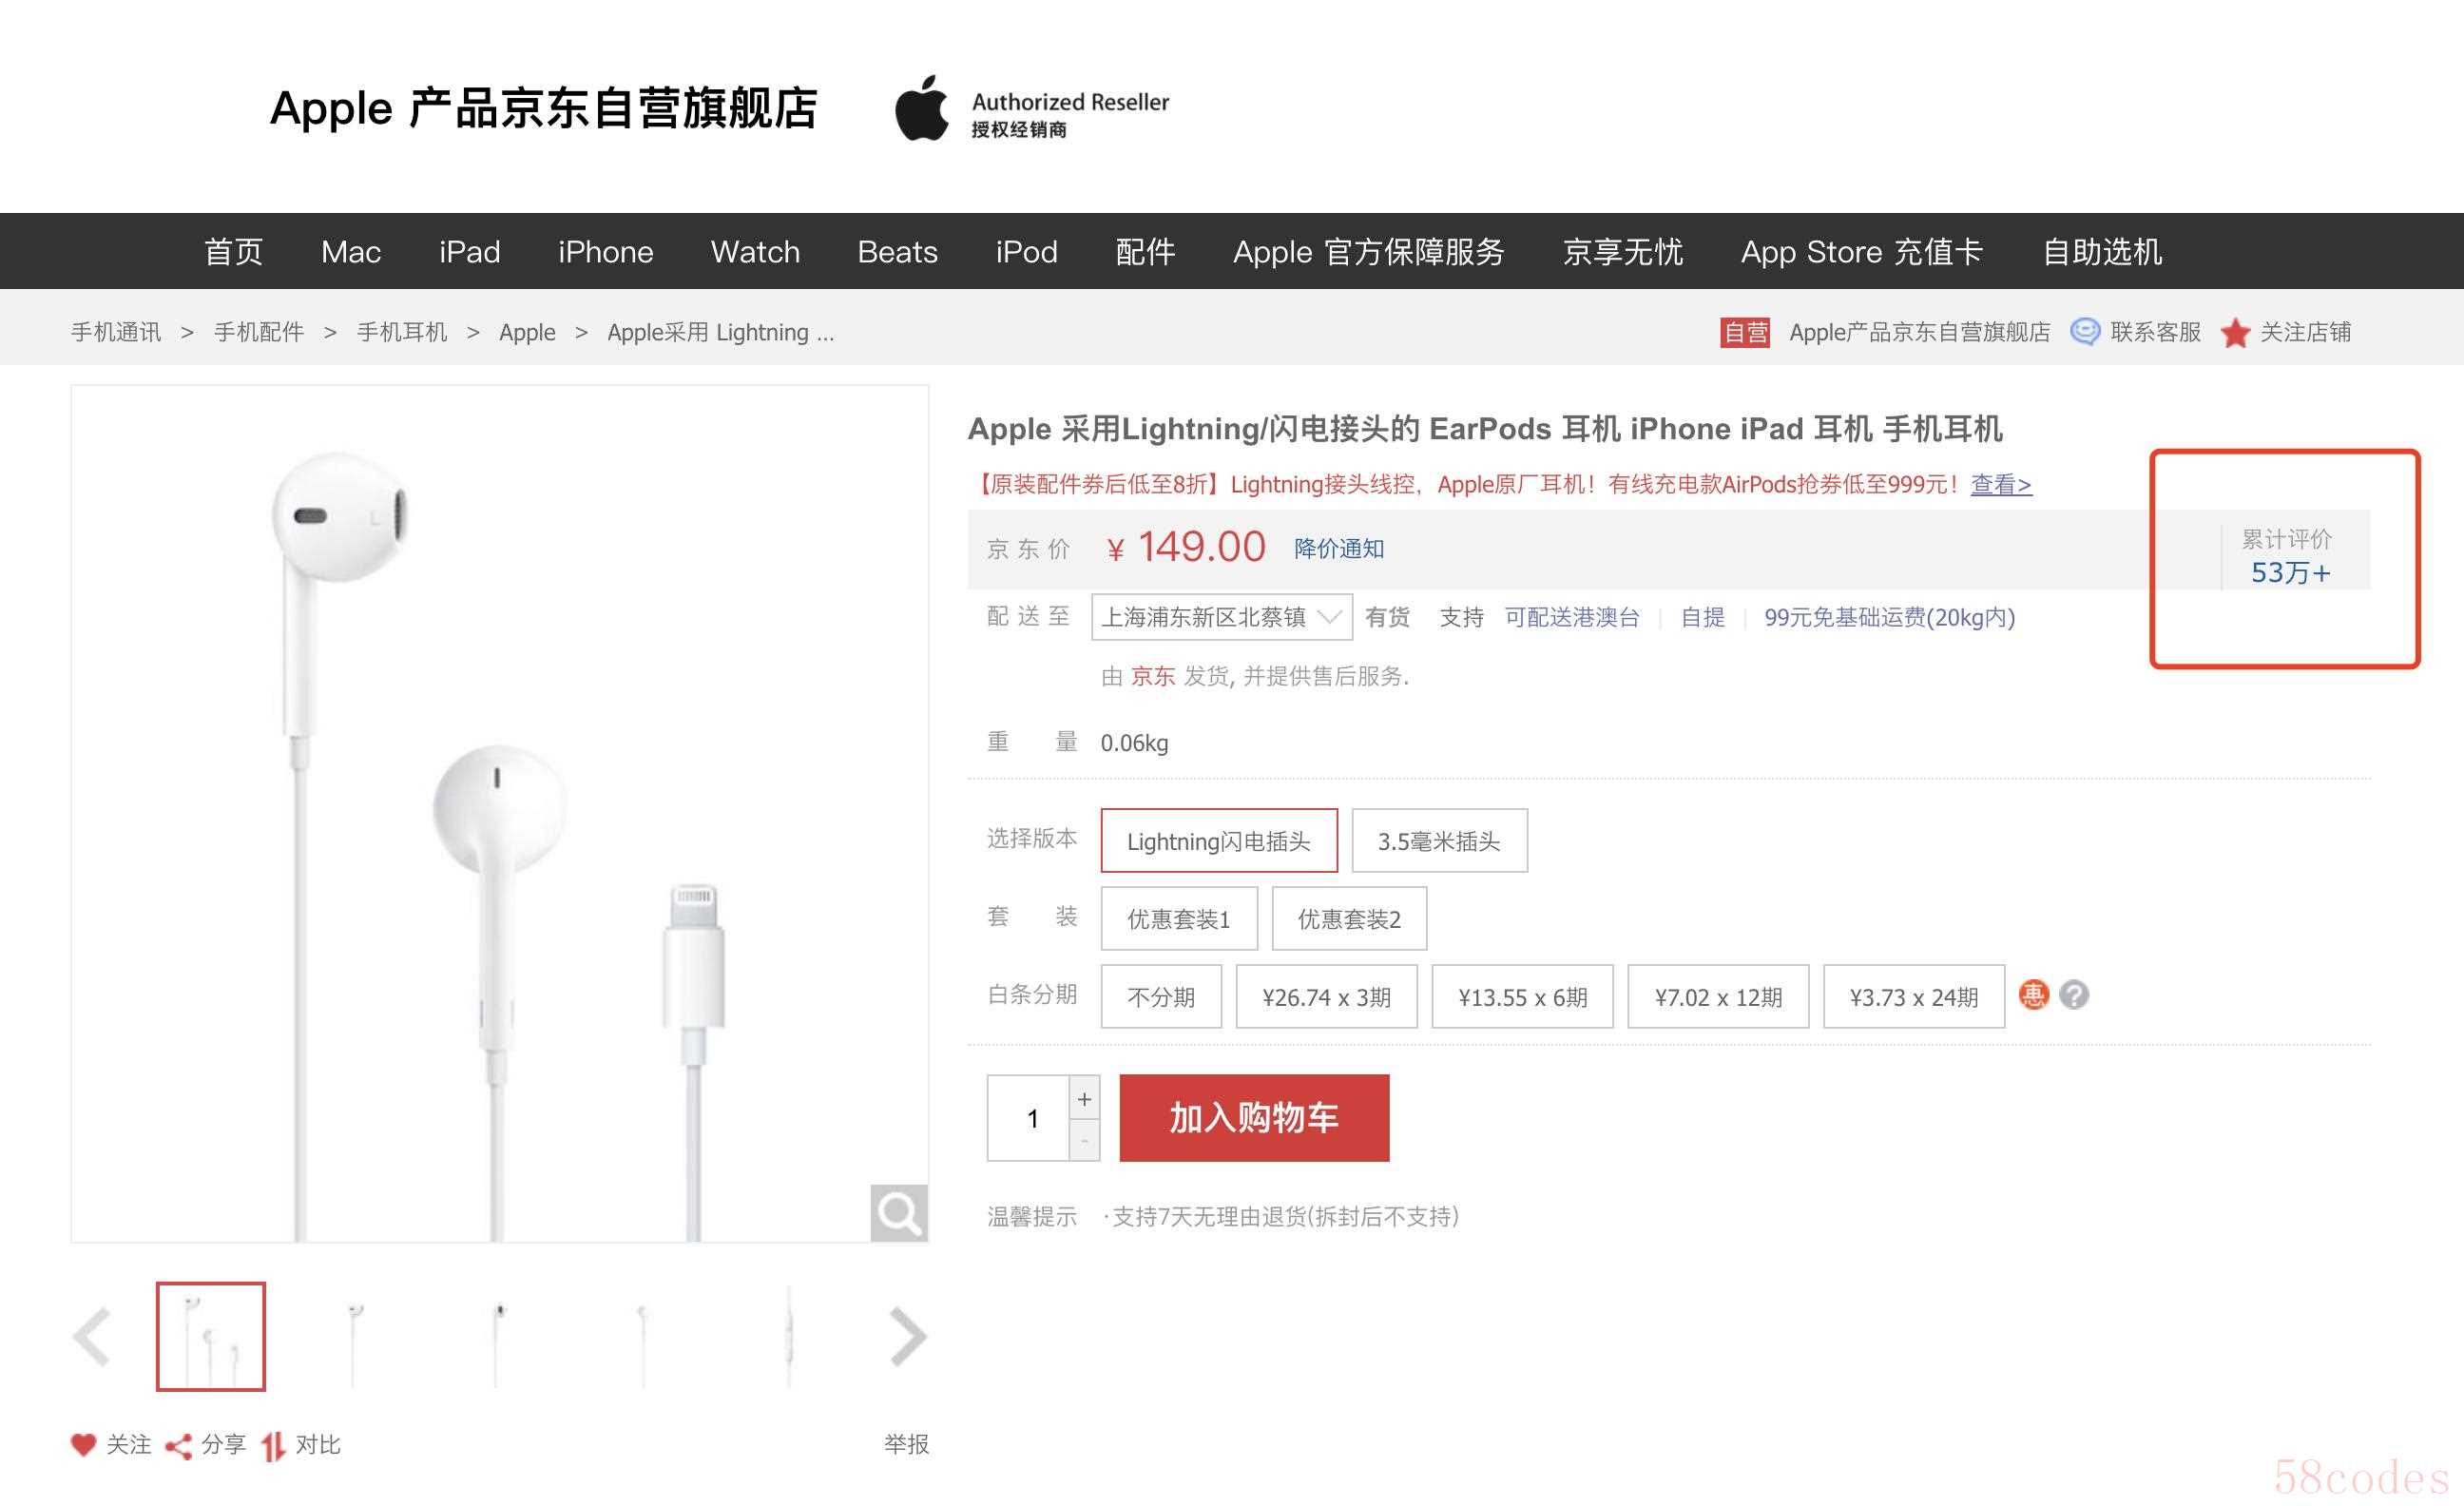The height and width of the screenshot is (1506, 2464).
Task: Open App Store 充值卡 menu
Action: 1861,252
